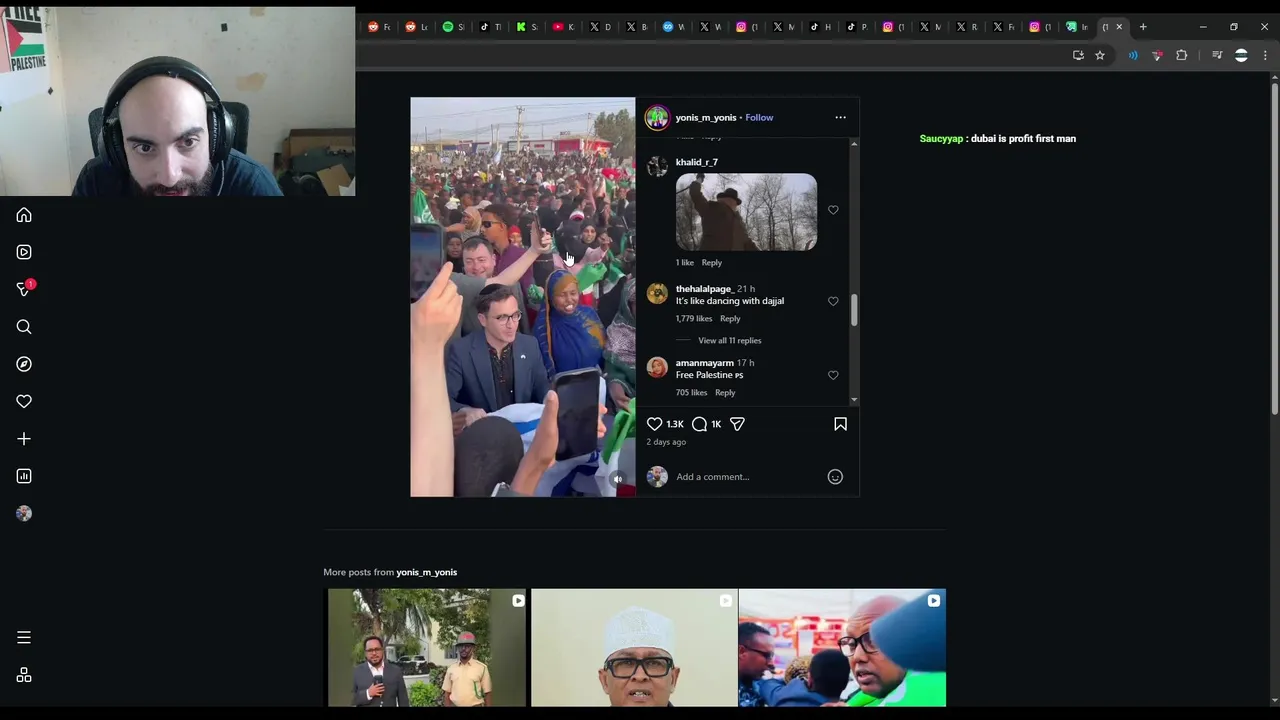Screen dimensions: 1280x720
Task: Reply to amanmayarm's comment
Action: pos(725,393)
